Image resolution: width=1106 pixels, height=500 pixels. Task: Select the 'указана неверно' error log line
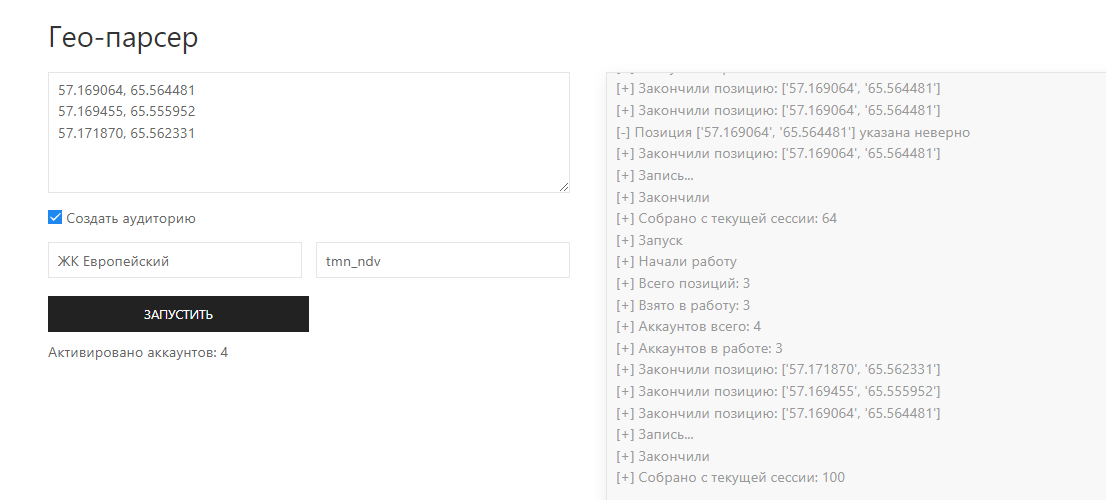pos(793,132)
